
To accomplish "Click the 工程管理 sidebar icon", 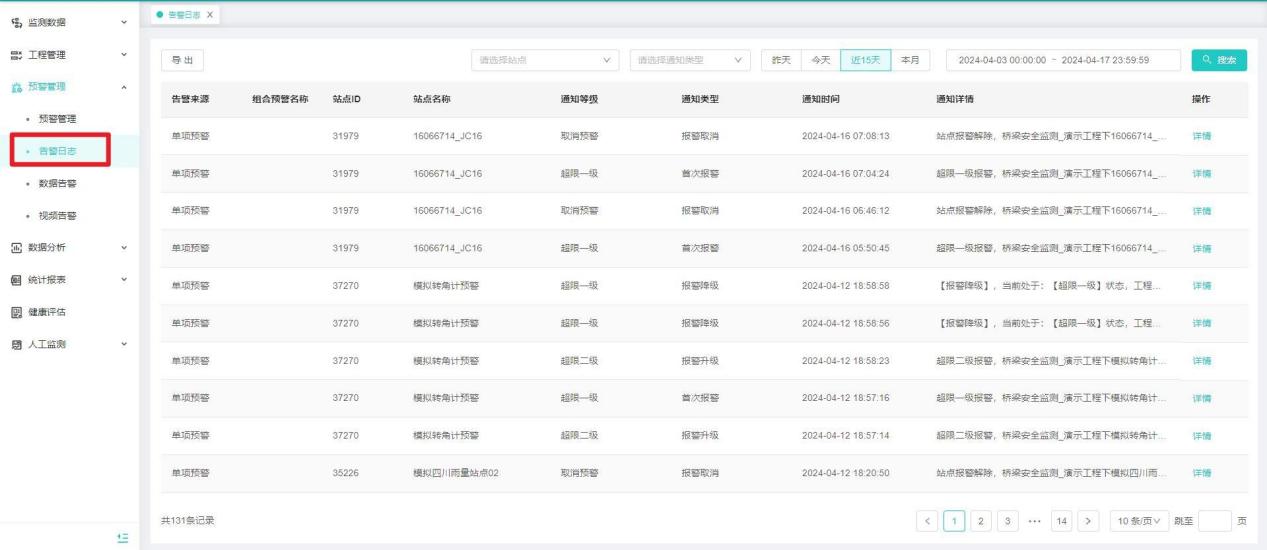I will tap(15, 54).
